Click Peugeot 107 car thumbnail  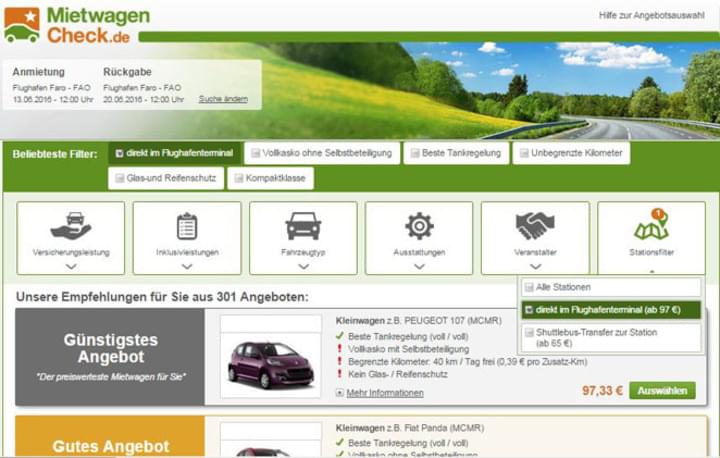point(271,357)
